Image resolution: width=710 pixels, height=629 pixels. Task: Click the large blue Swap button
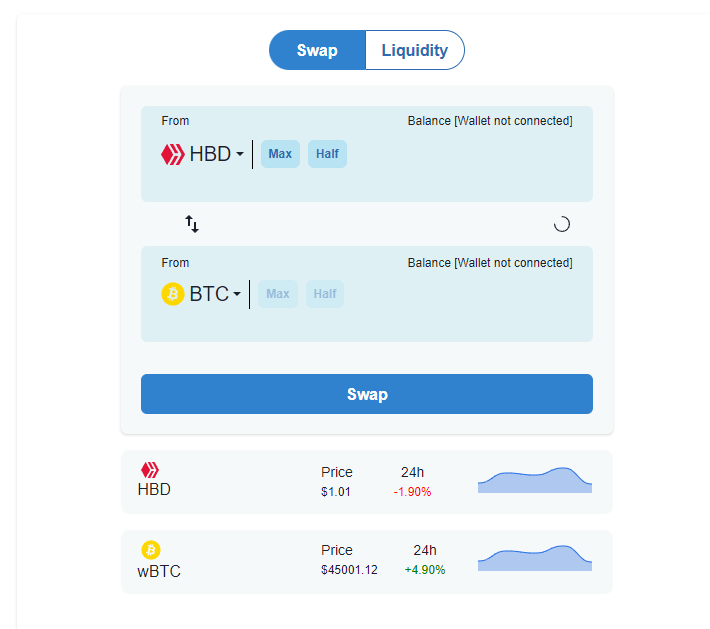pyautogui.click(x=367, y=394)
